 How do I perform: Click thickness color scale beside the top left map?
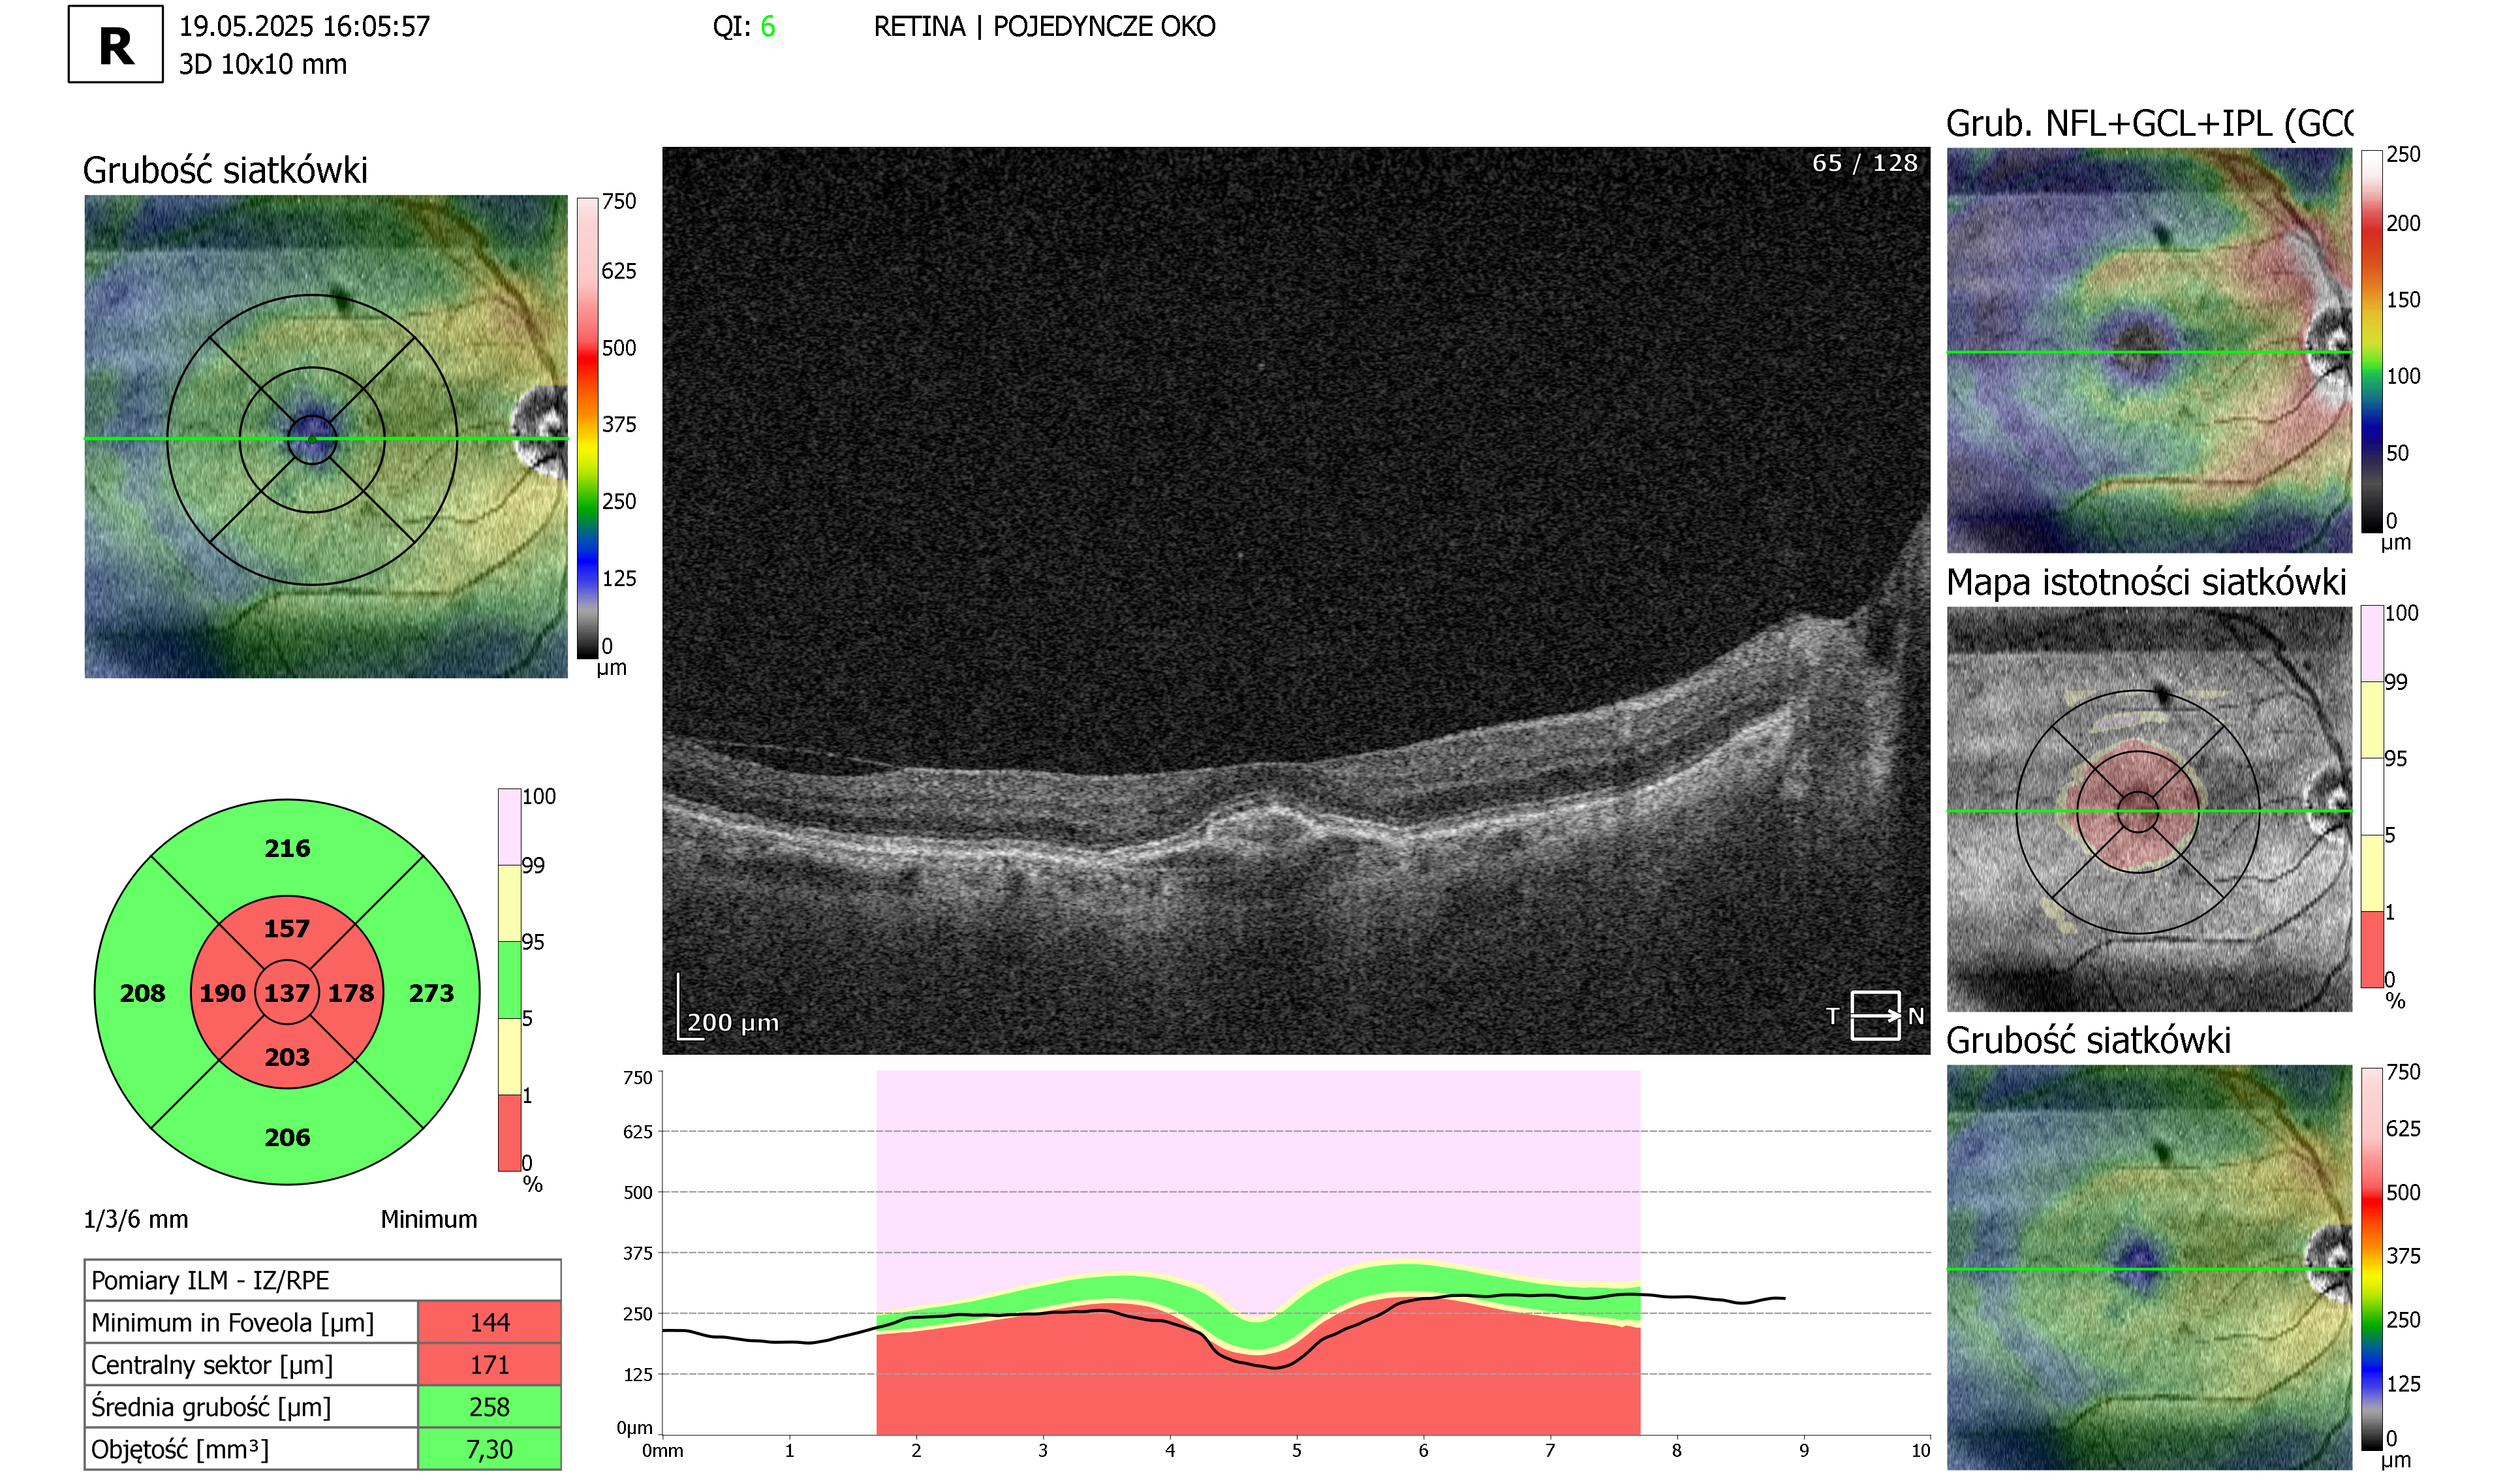[x=587, y=428]
